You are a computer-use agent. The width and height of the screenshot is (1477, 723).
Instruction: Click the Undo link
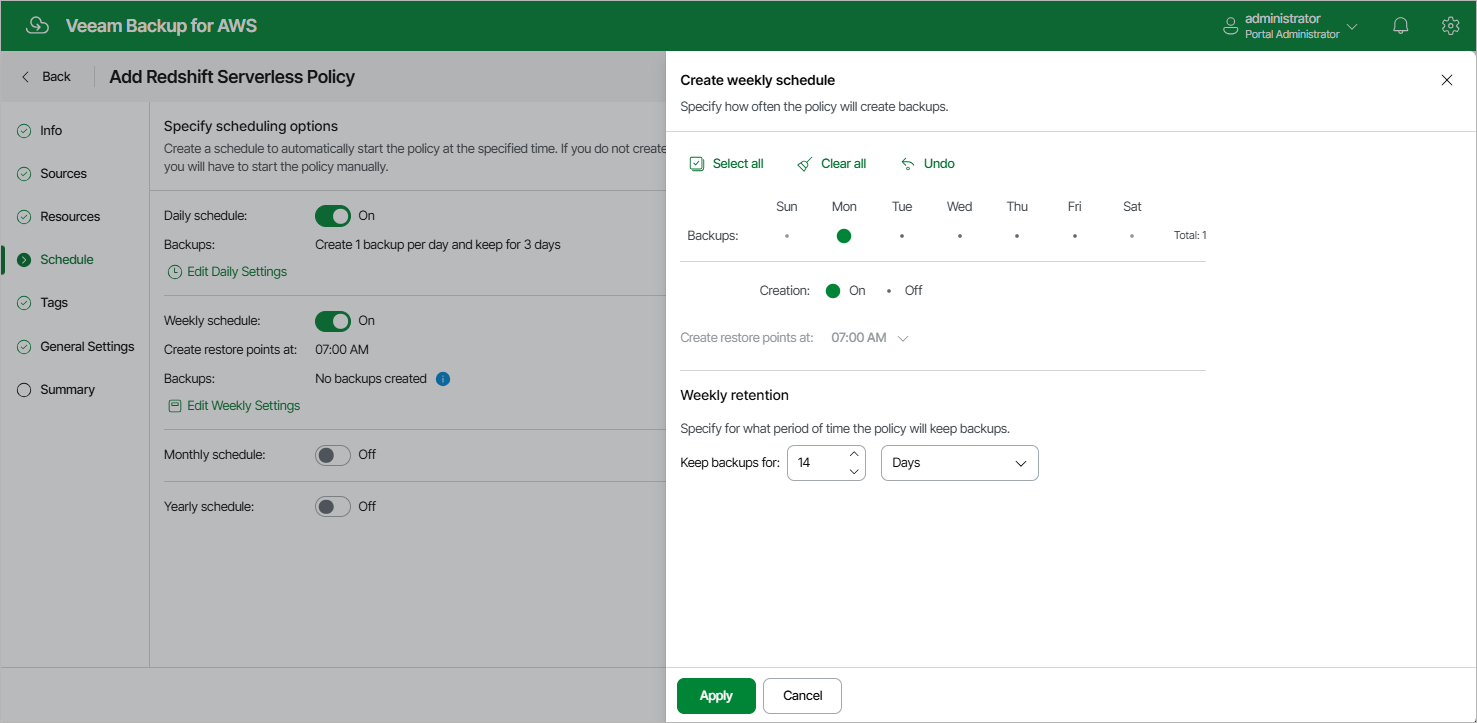tap(939, 164)
